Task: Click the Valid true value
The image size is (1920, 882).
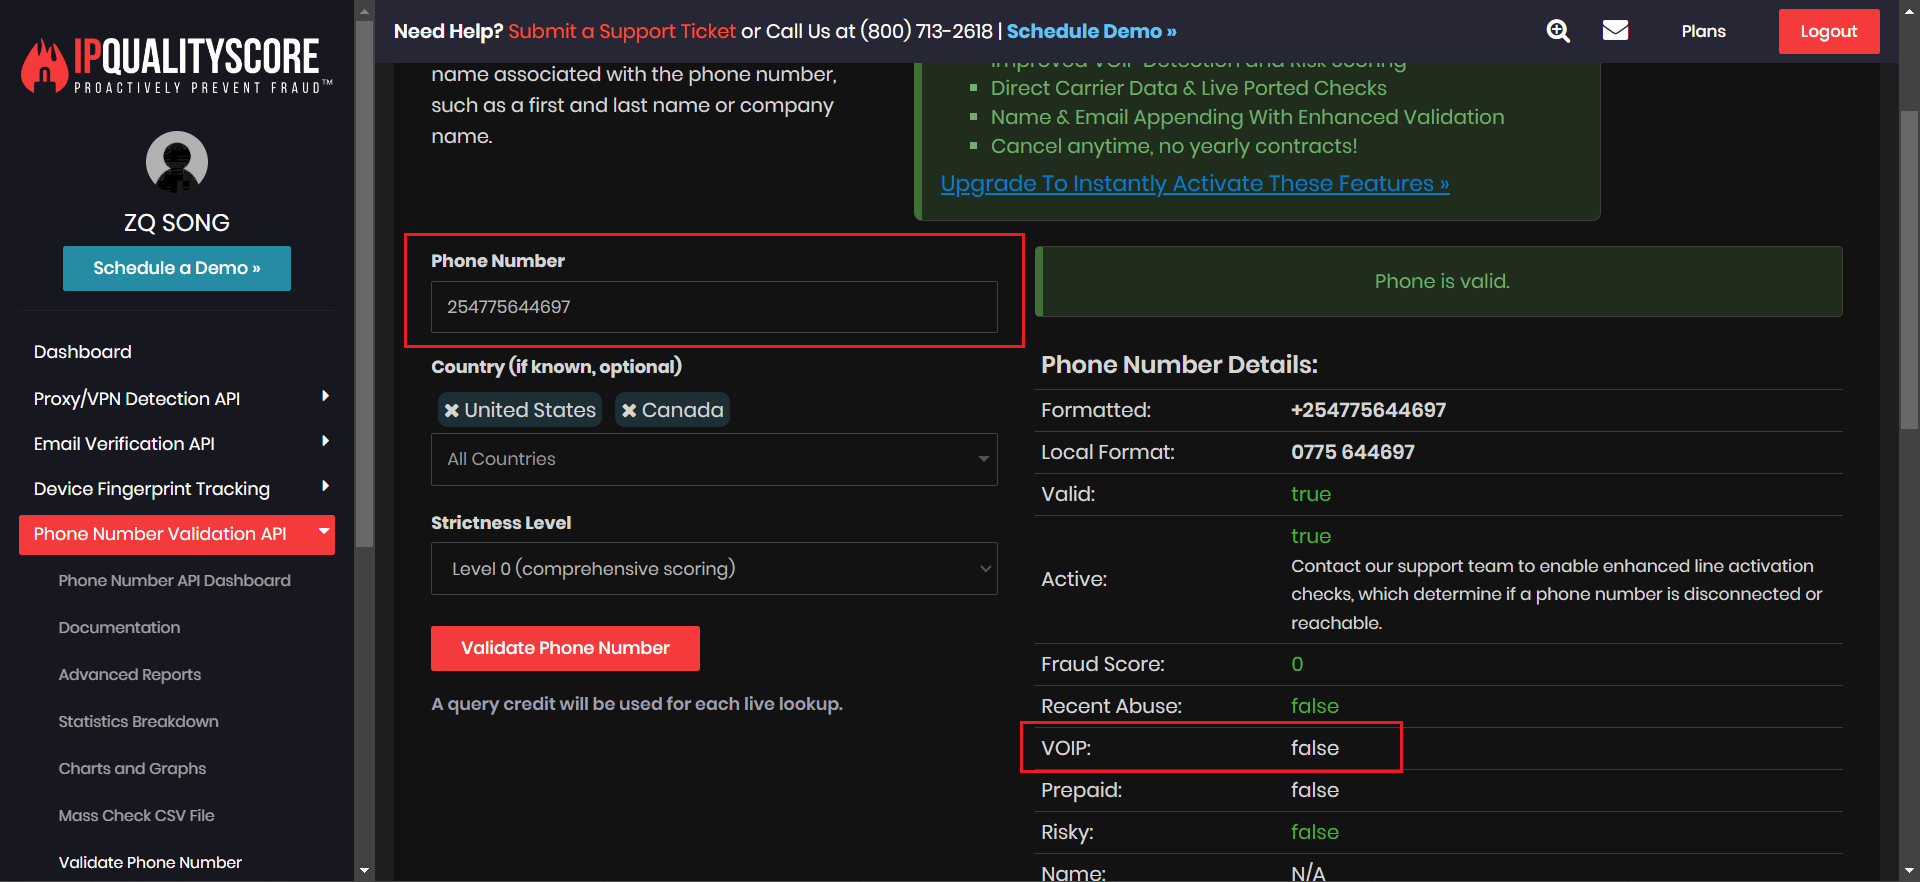Action: tap(1311, 494)
